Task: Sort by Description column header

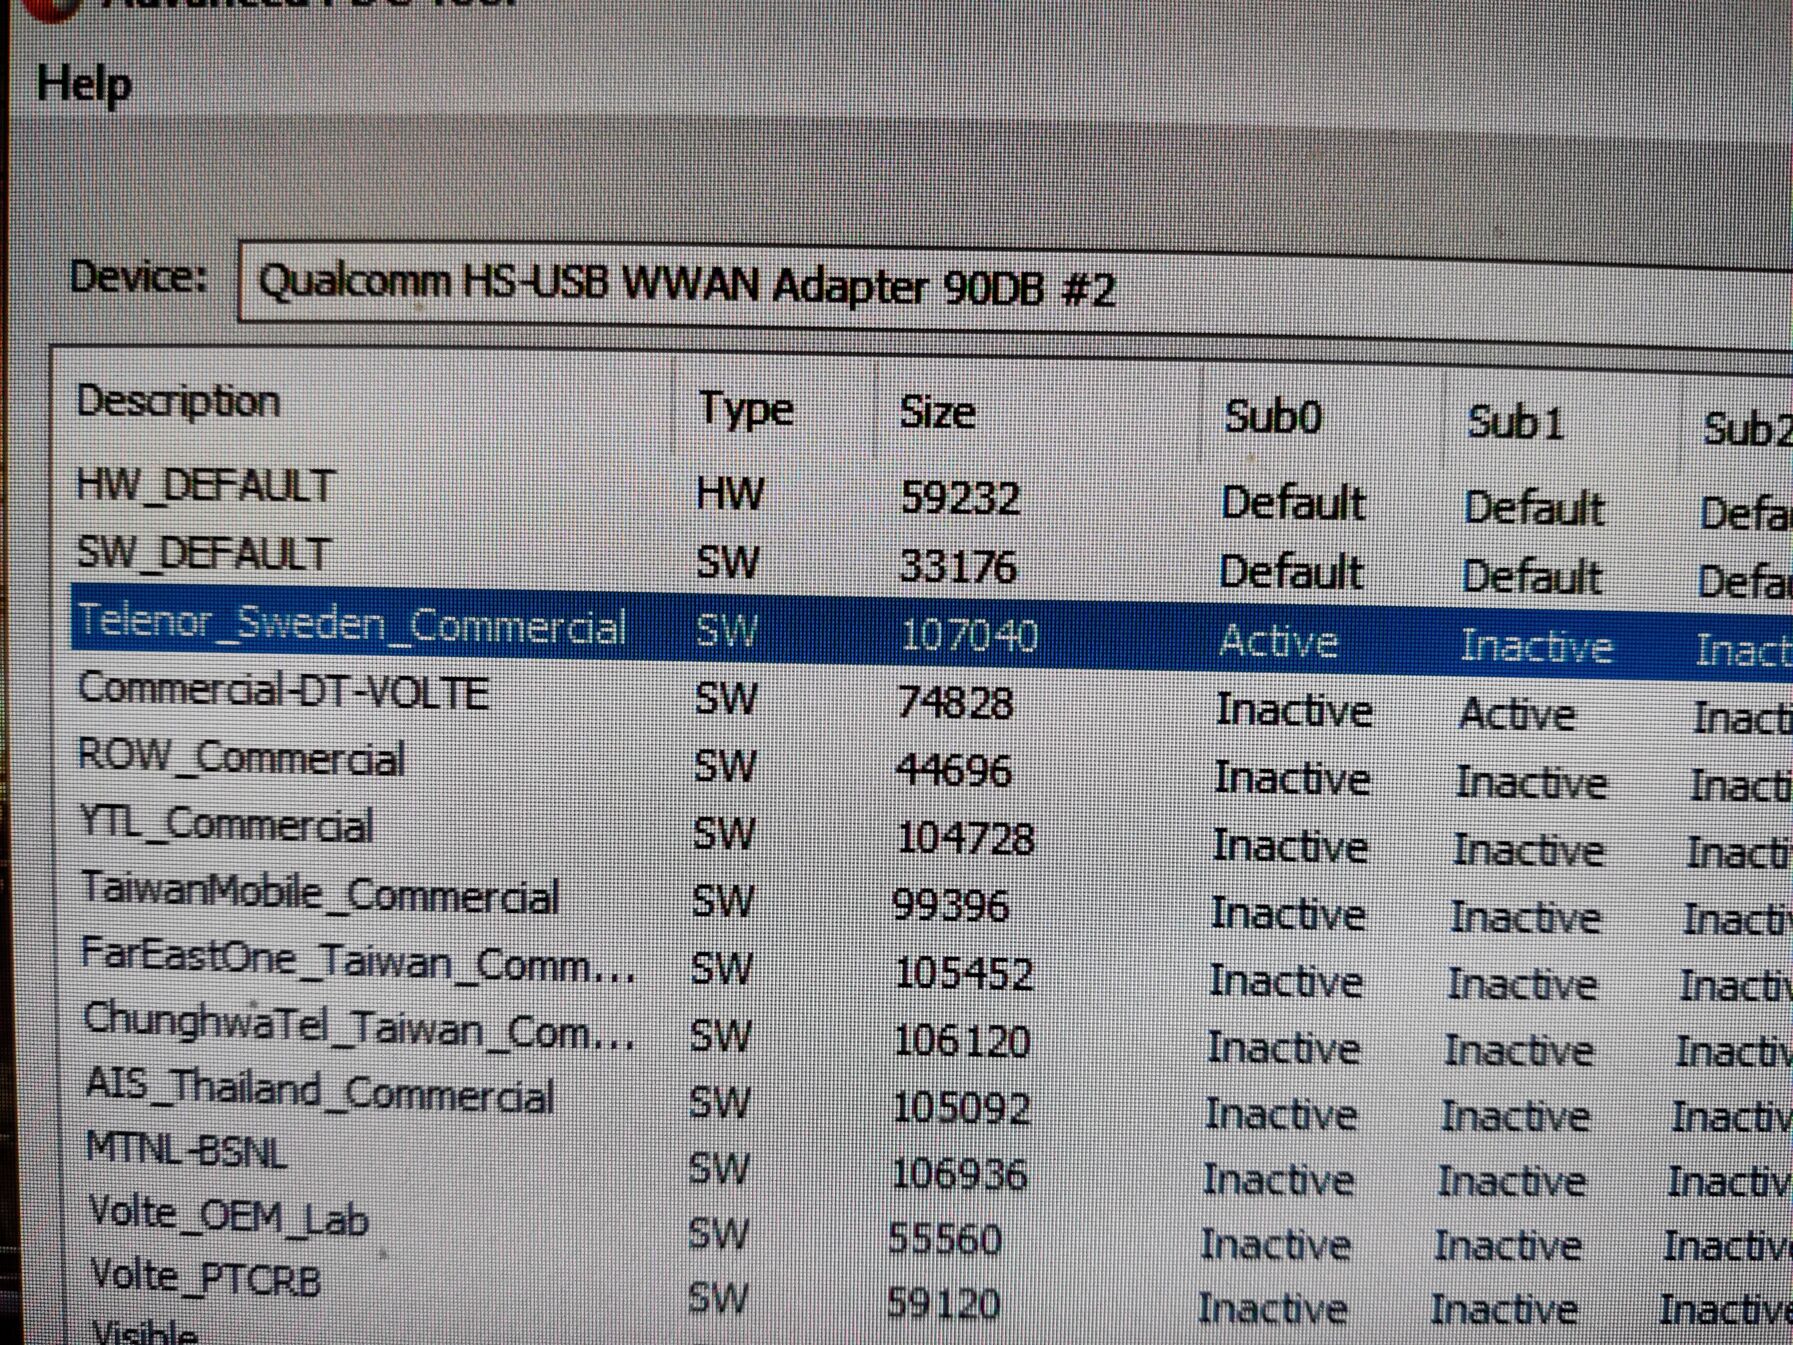Action: [178, 402]
